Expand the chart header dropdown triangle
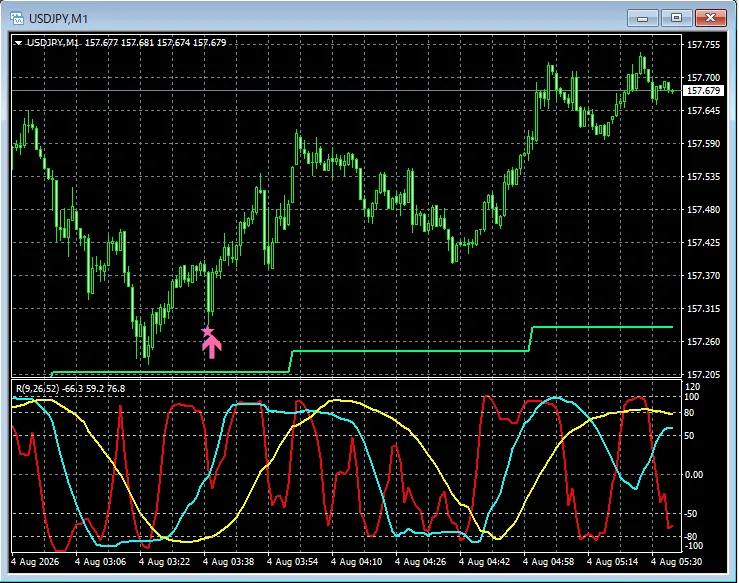The height and width of the screenshot is (583, 739). point(18,43)
